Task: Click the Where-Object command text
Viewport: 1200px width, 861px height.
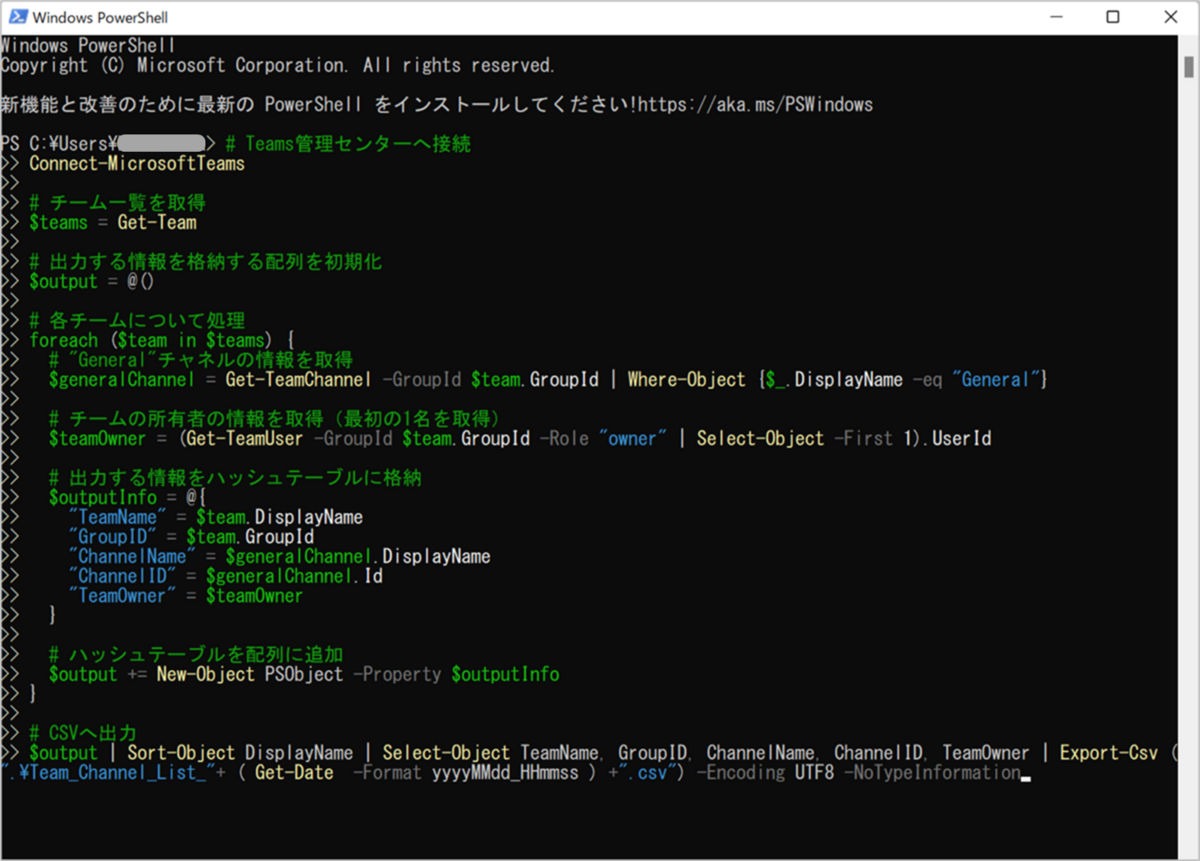Action: [686, 379]
